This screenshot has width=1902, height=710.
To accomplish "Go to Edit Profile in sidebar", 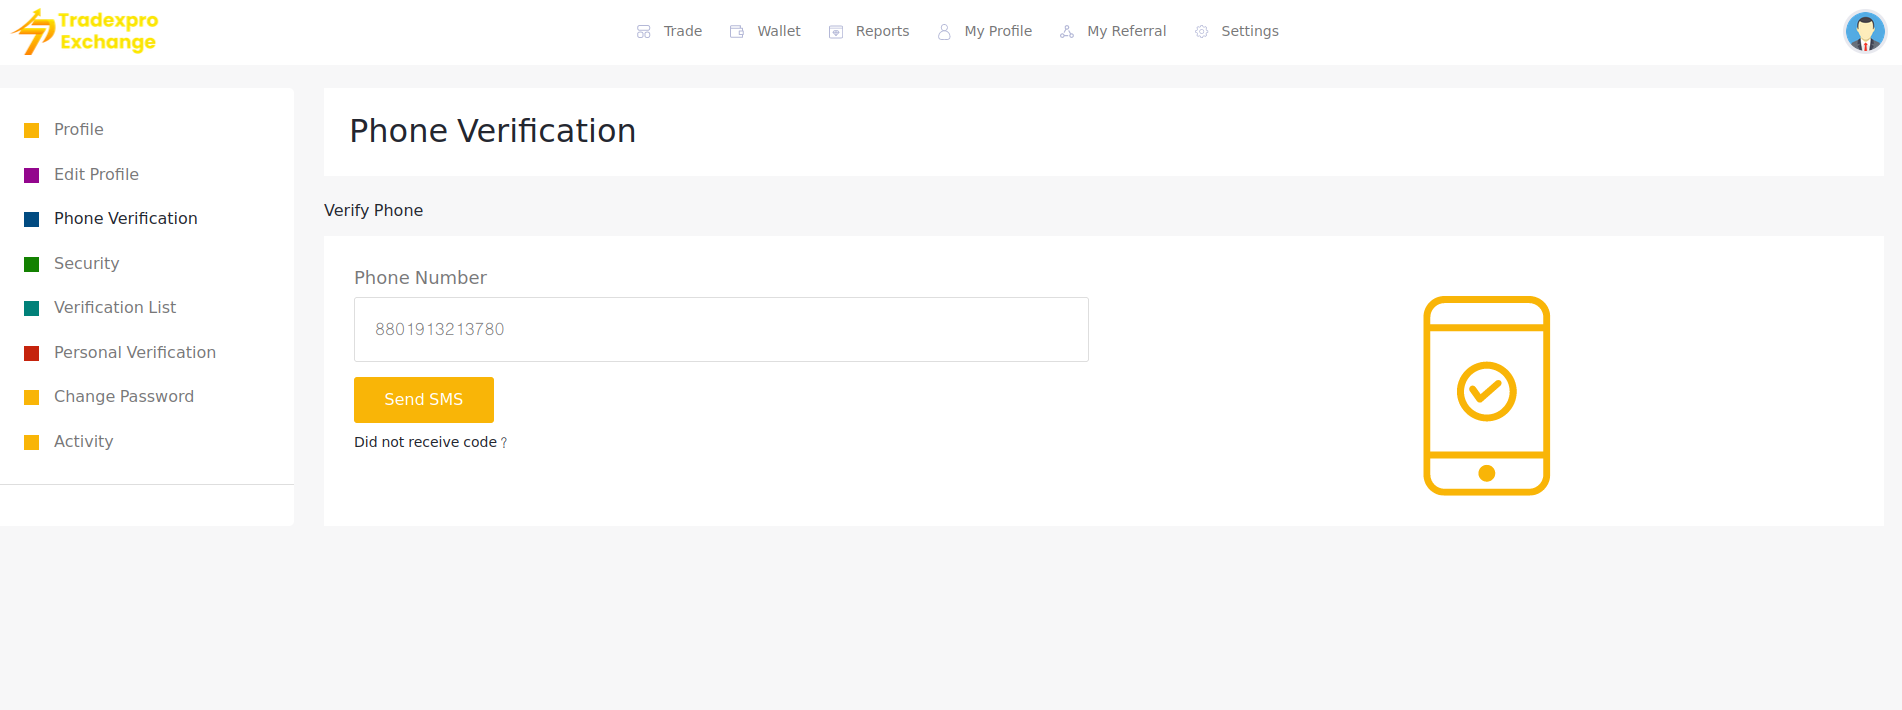I will pos(96,174).
